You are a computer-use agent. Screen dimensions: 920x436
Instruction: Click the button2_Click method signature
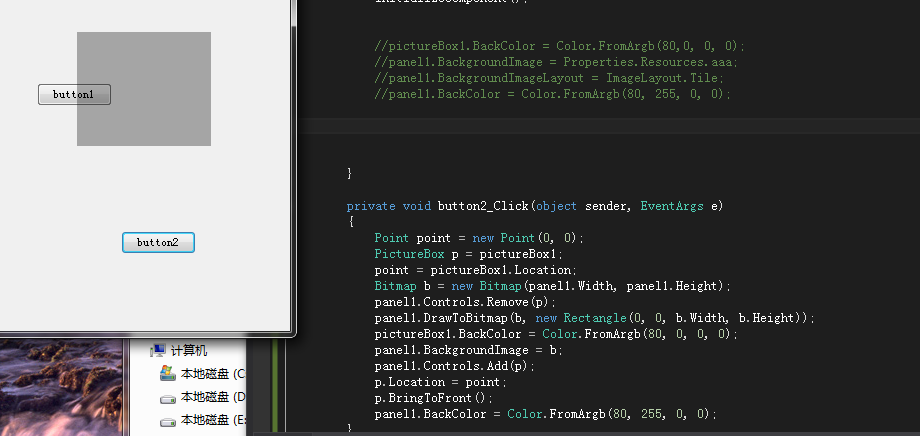click(x=535, y=206)
